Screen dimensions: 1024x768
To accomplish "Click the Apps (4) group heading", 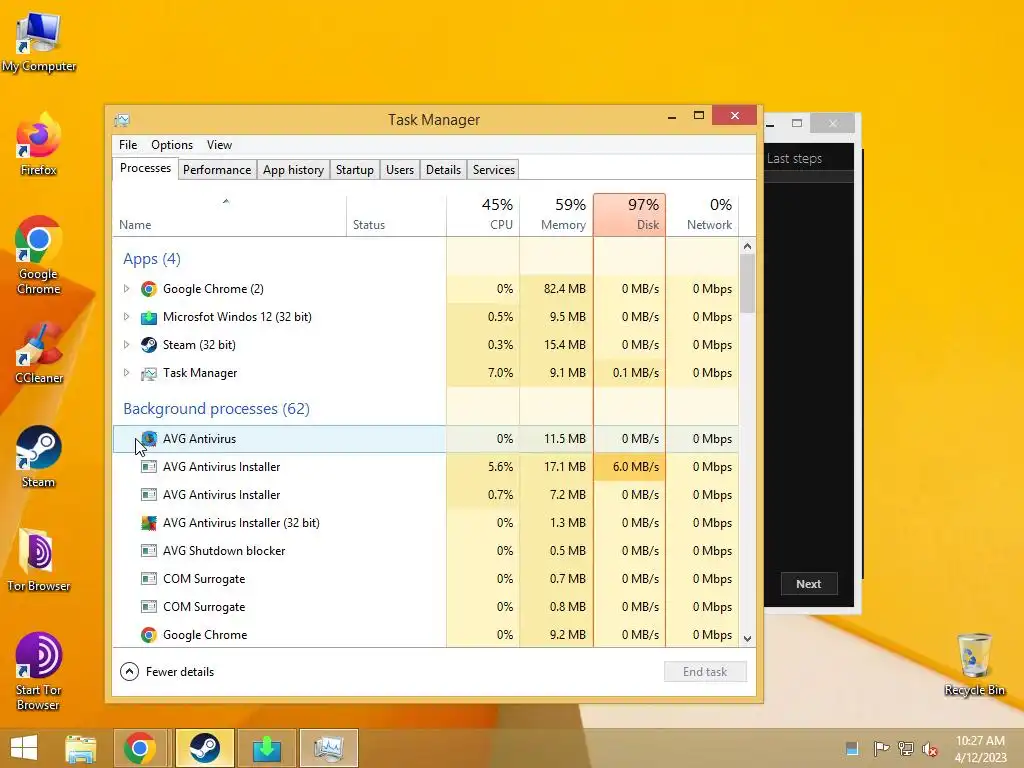I will (152, 259).
